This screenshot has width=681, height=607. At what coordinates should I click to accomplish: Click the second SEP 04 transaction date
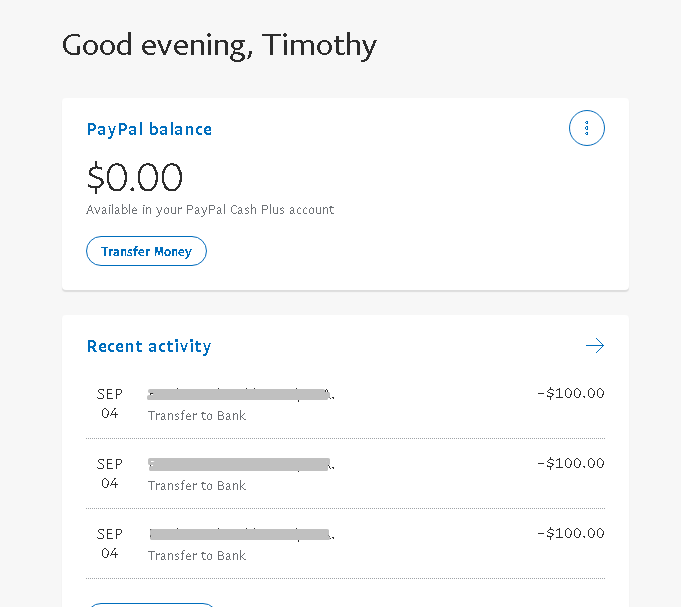(x=110, y=473)
